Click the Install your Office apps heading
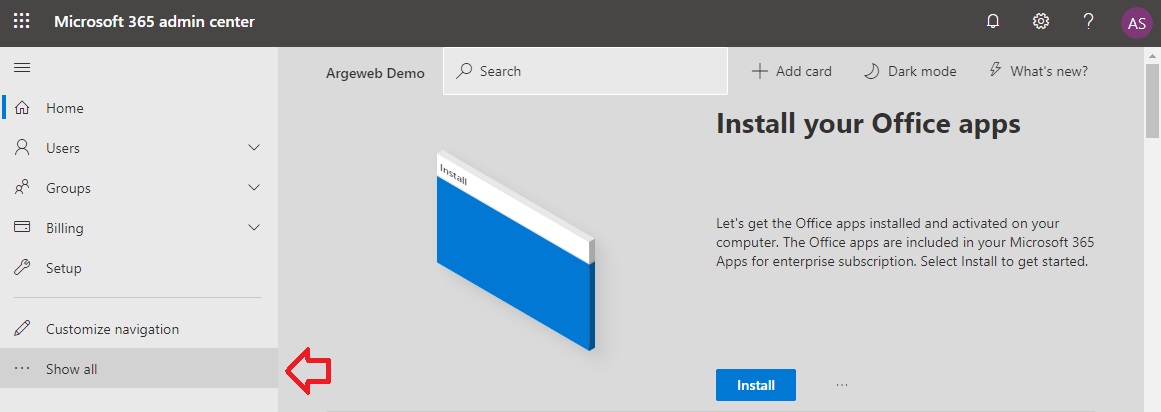 click(868, 124)
